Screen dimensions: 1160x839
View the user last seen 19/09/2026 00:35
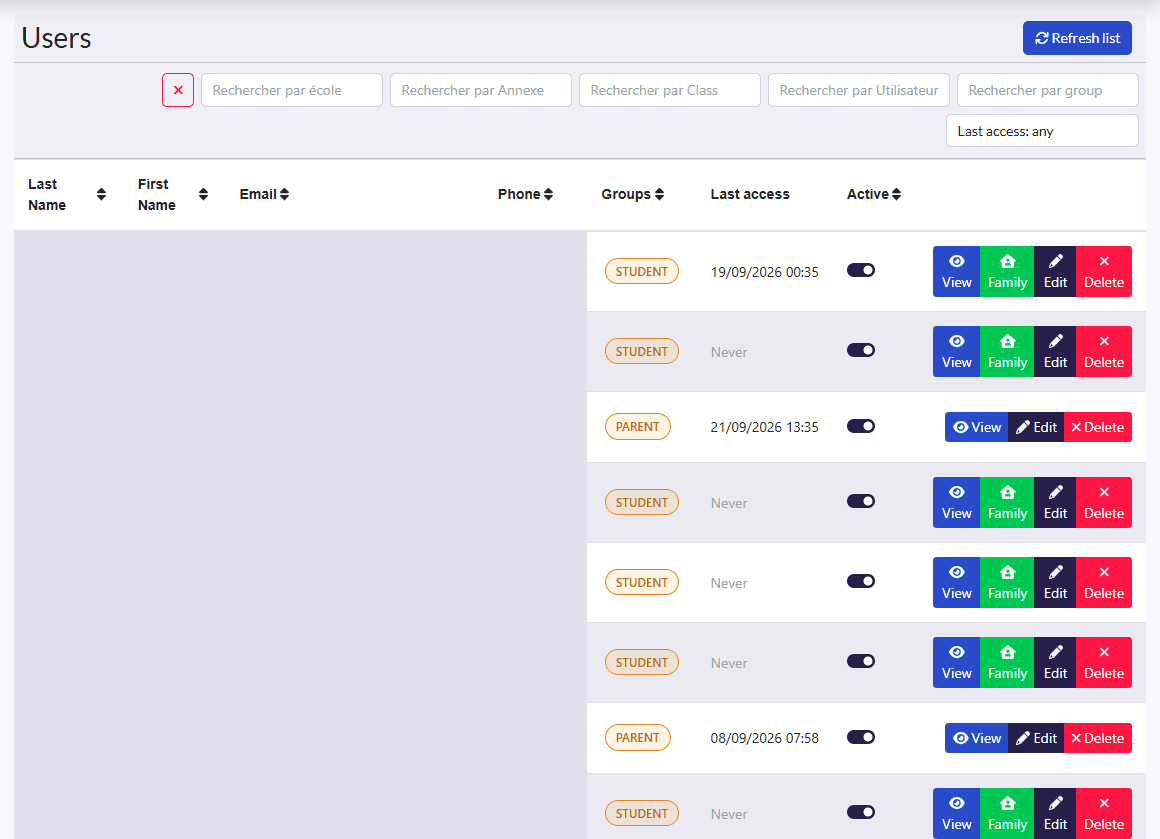(x=957, y=272)
